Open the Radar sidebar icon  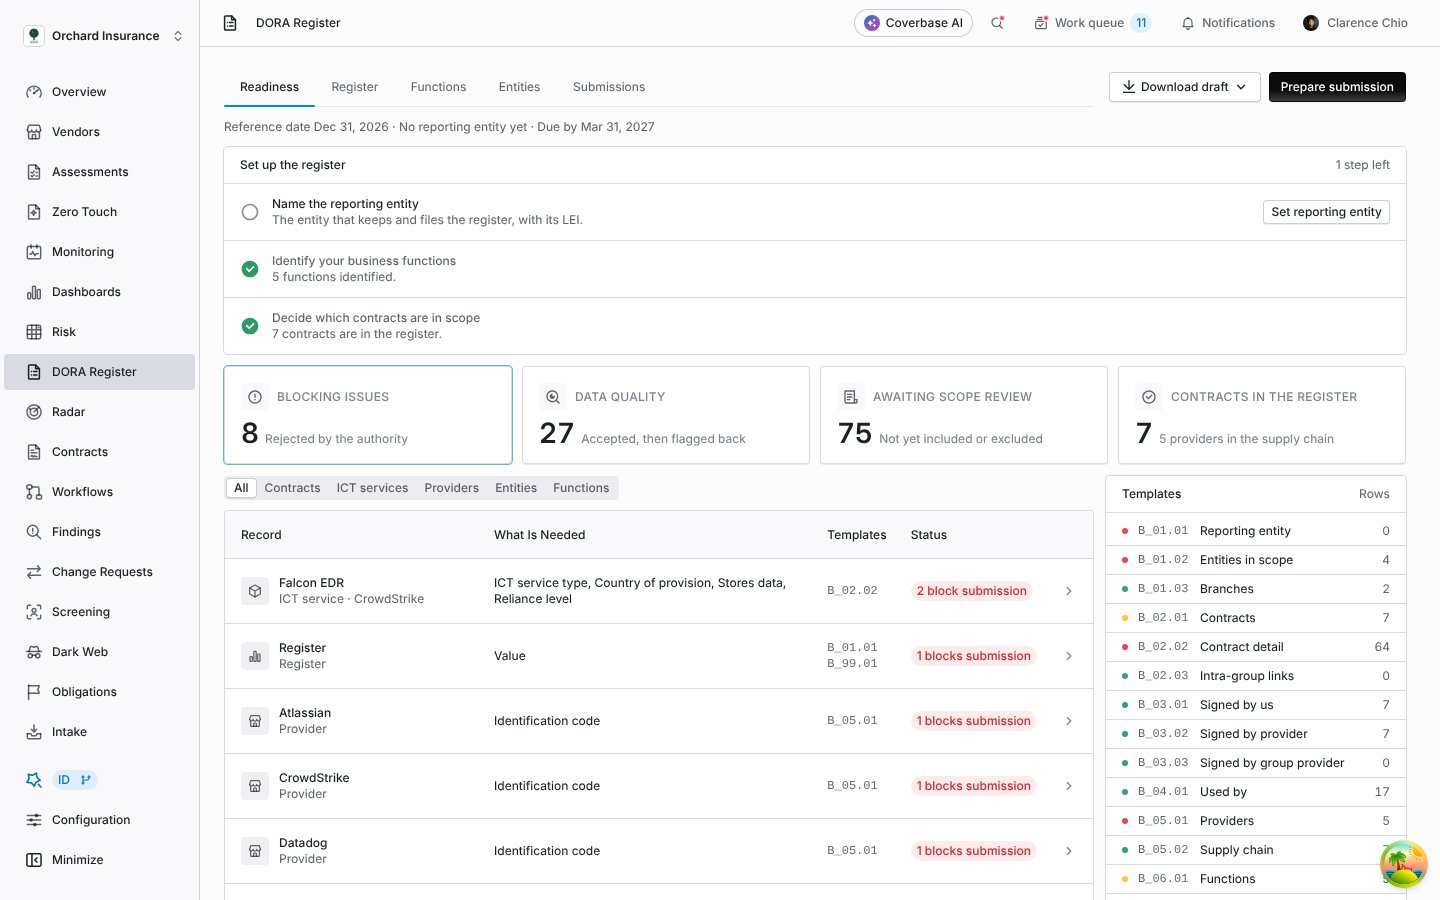[x=34, y=412]
